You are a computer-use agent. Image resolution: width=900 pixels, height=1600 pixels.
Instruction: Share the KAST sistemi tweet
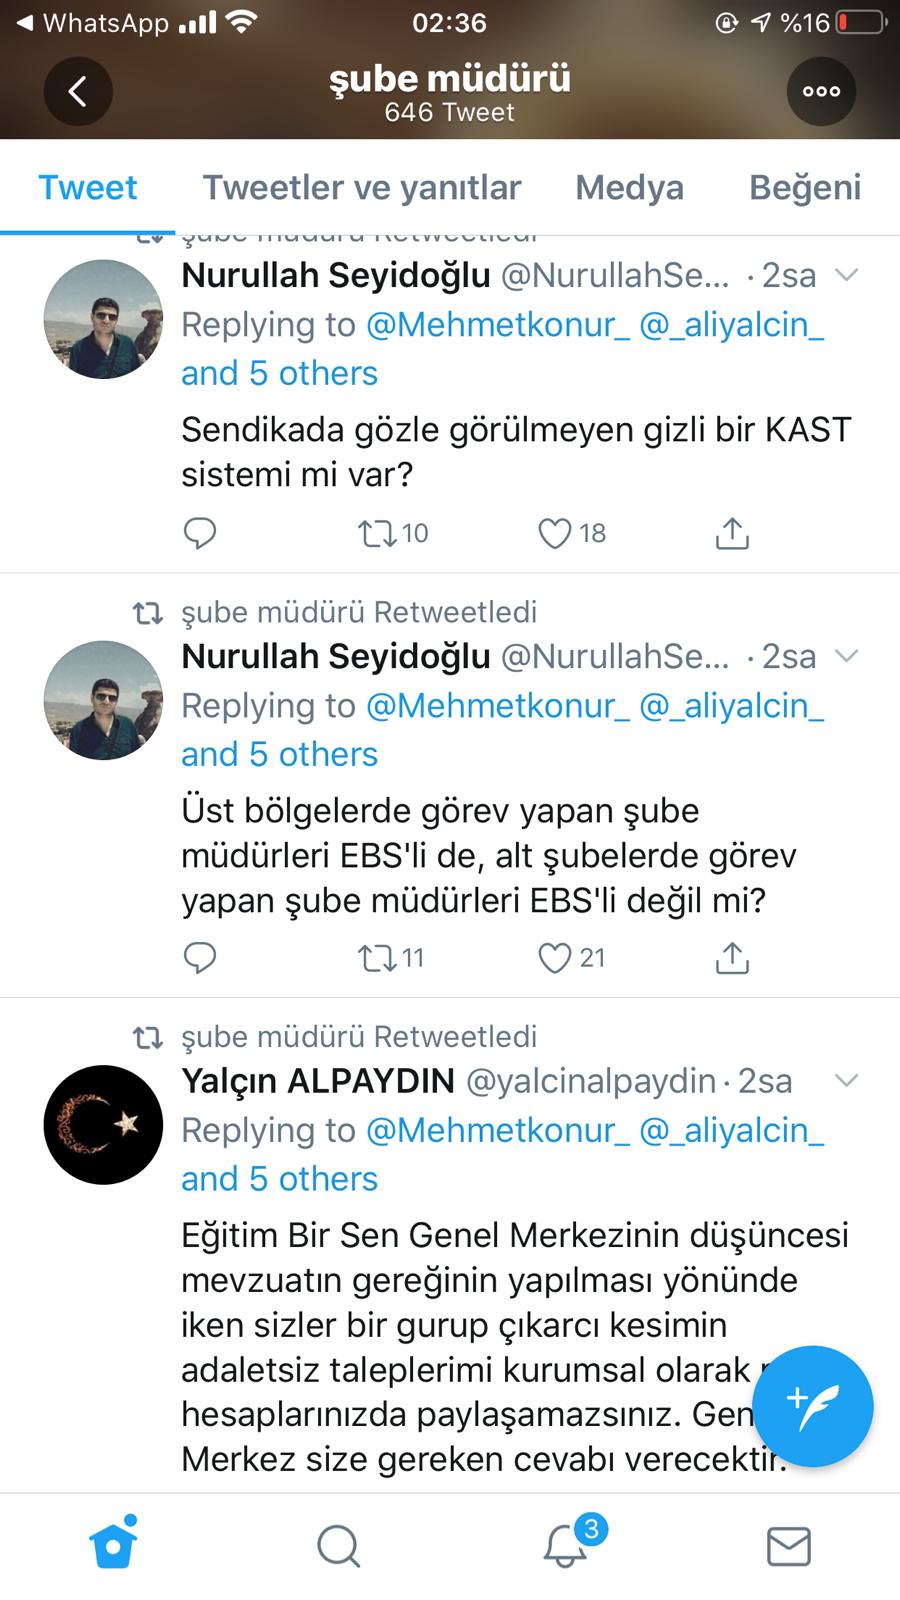tap(732, 533)
